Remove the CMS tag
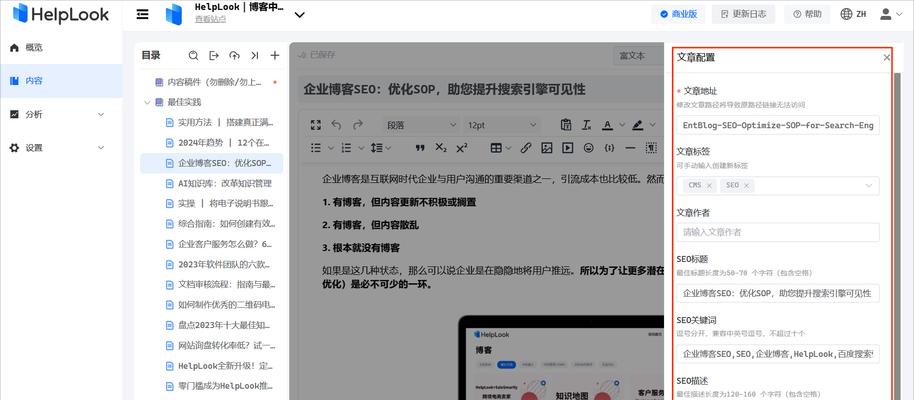The image size is (914, 400). pos(709,185)
